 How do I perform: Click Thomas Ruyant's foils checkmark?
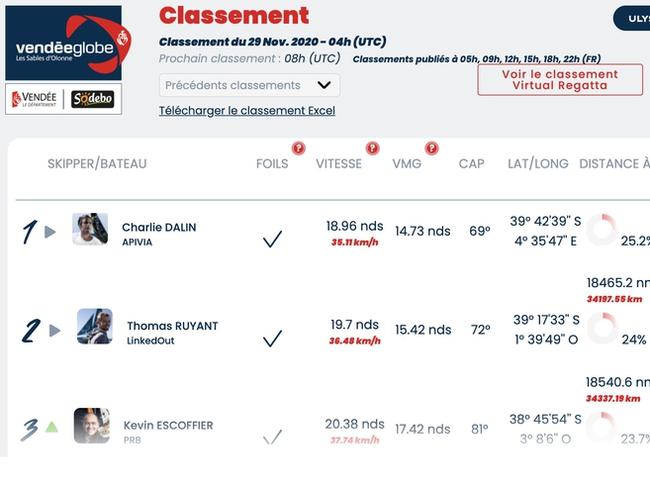(272, 338)
